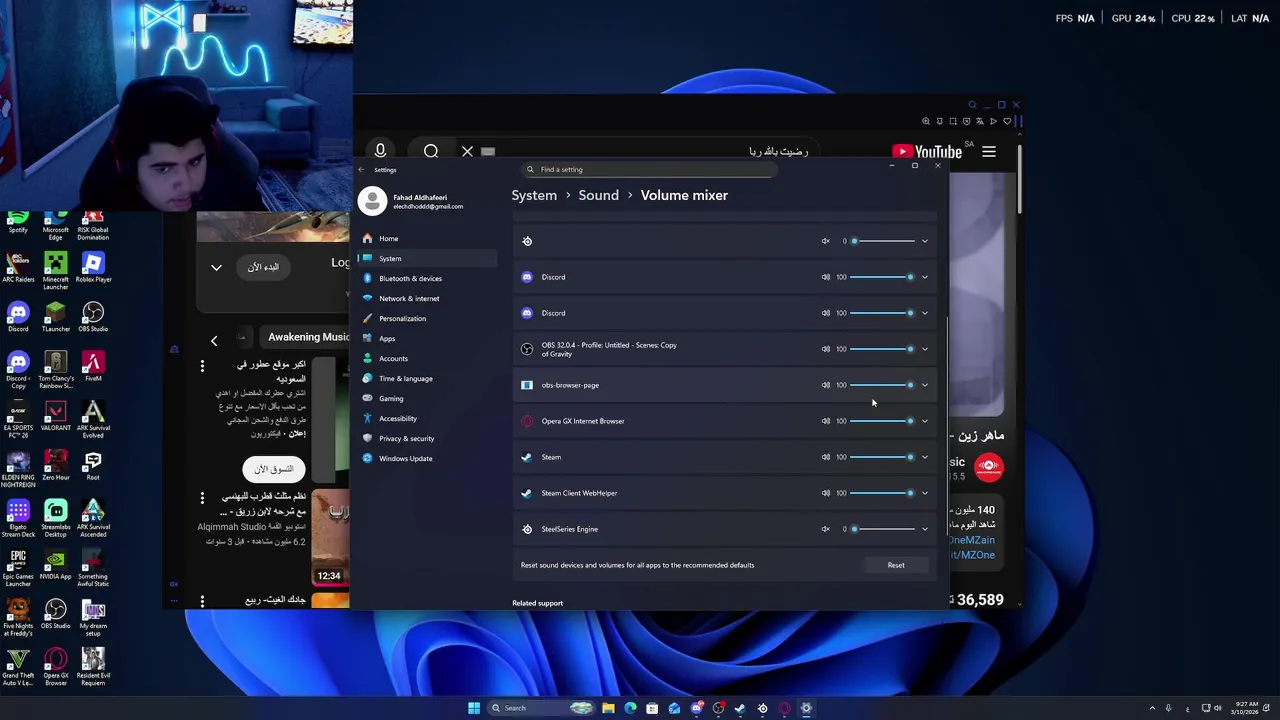
Task: Expand the OBS 32.0.4 volume options
Action: (x=924, y=349)
